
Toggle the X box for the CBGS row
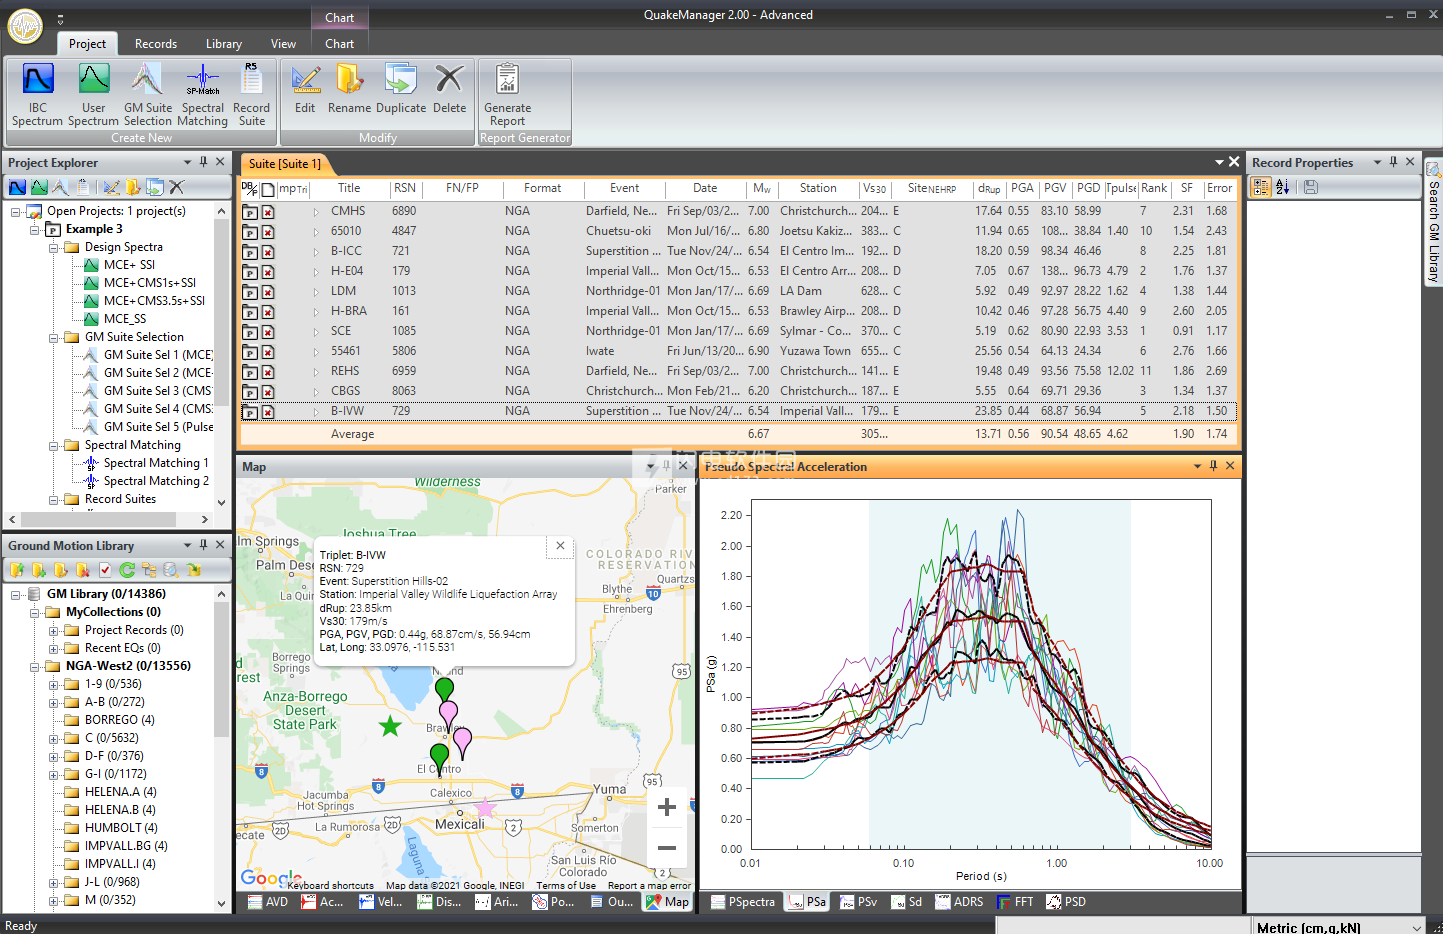tap(268, 392)
